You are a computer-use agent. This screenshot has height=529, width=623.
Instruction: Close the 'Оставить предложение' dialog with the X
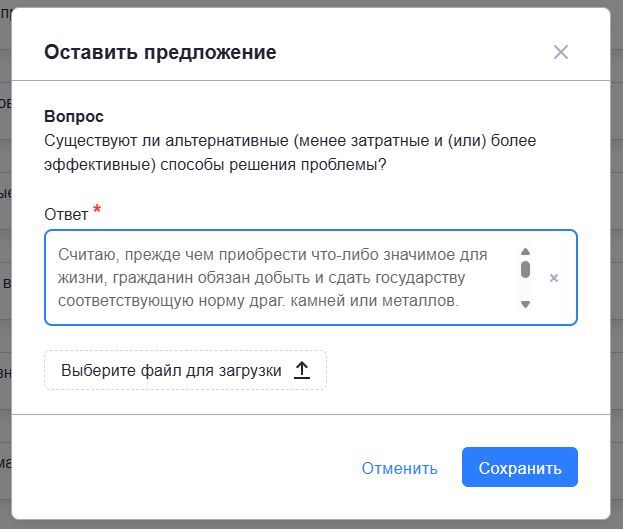[x=561, y=52]
